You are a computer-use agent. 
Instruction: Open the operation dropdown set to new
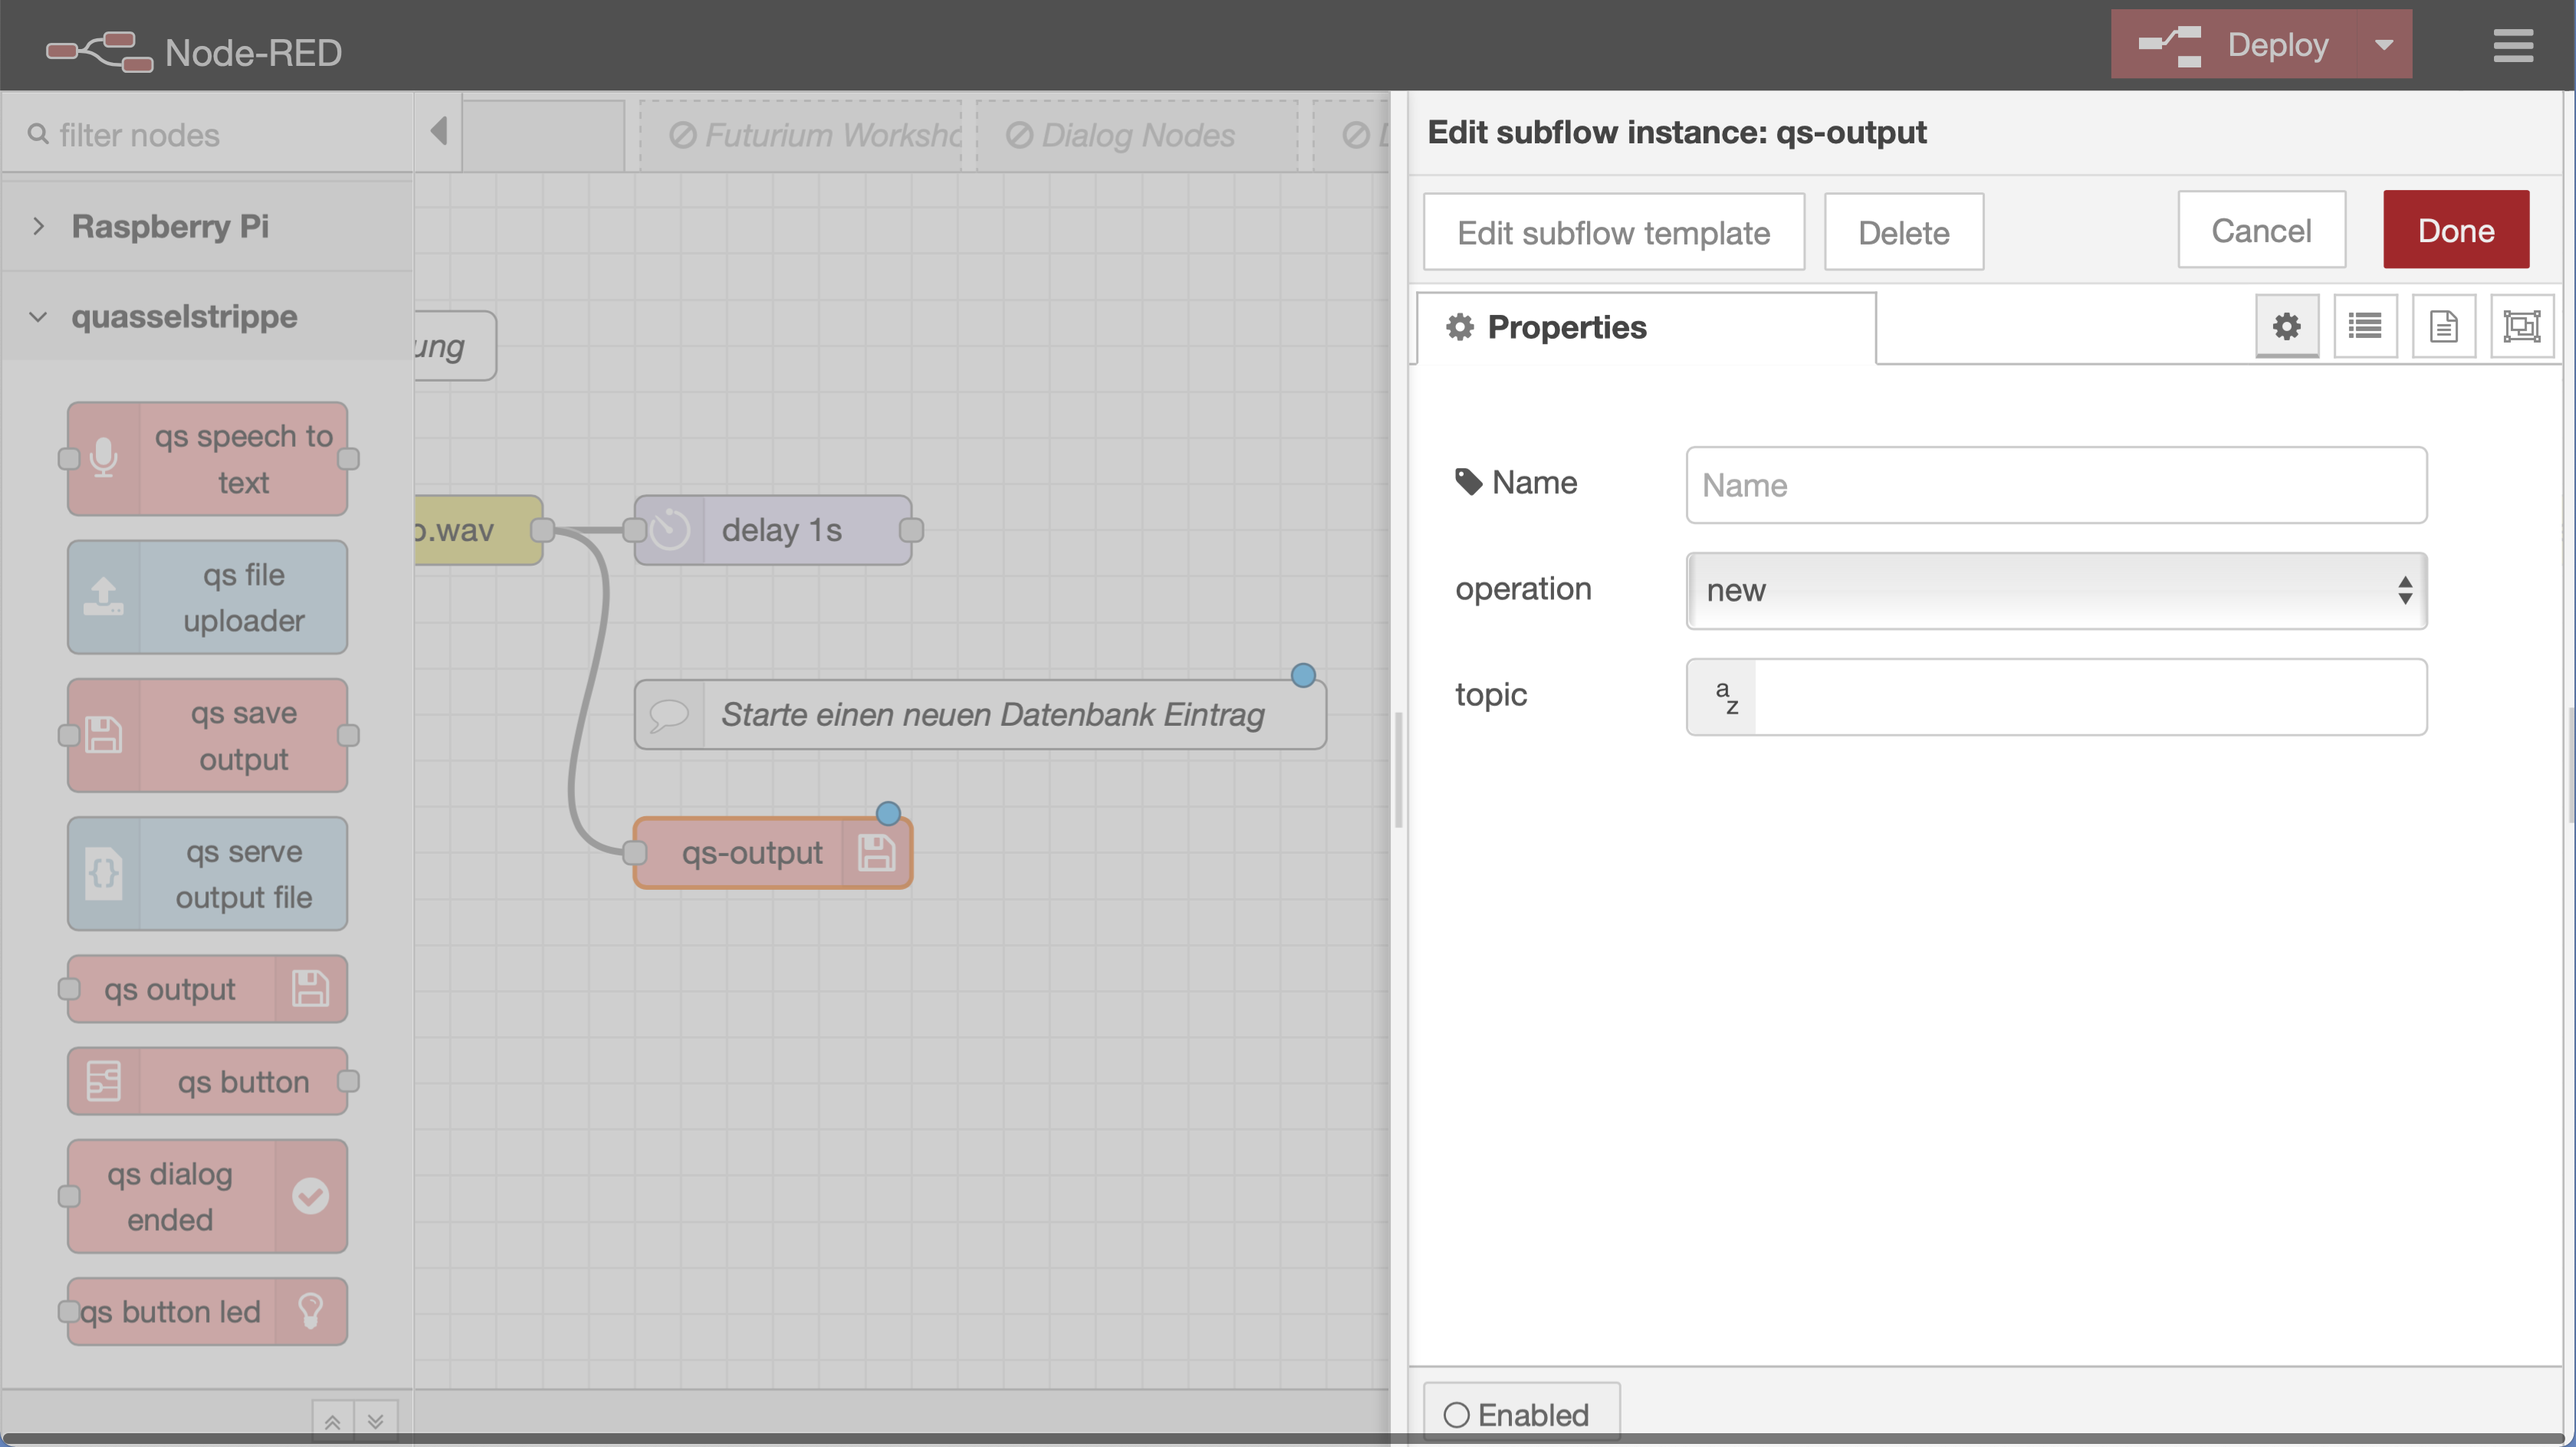point(2057,591)
